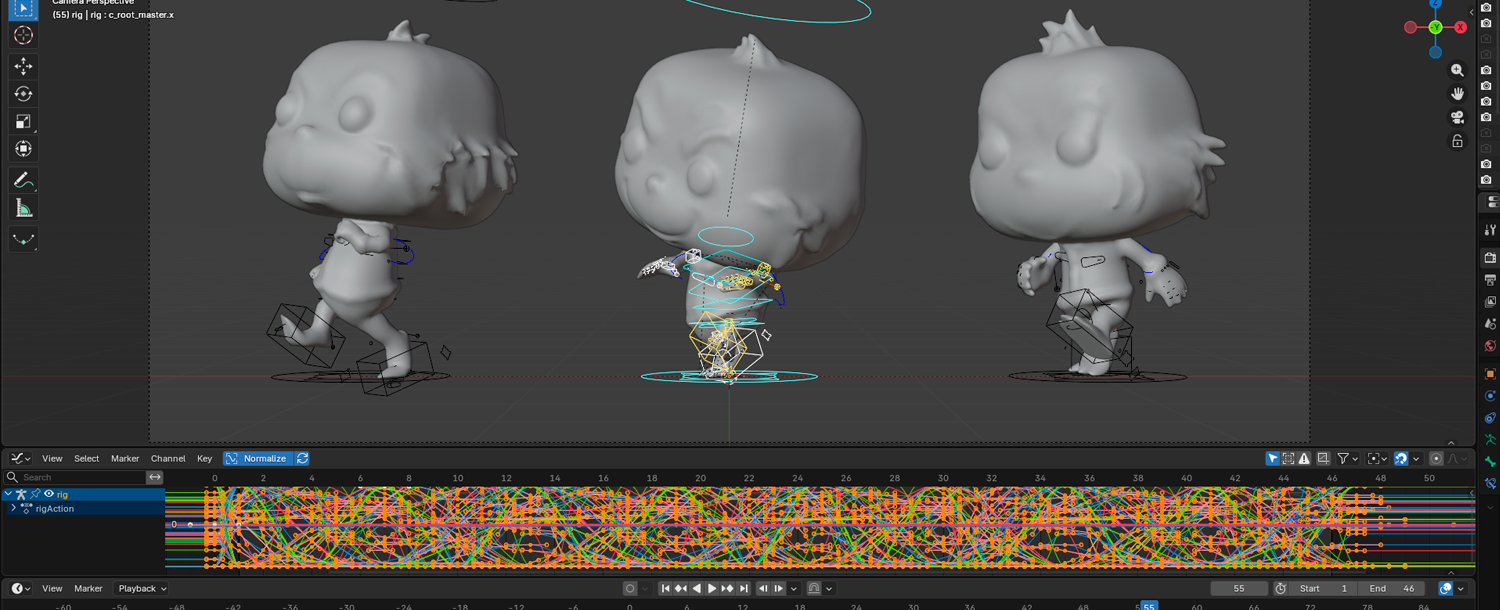Select the Cursor tool in viewport toolbar
Viewport: 1500px width, 610px height.
[23, 35]
